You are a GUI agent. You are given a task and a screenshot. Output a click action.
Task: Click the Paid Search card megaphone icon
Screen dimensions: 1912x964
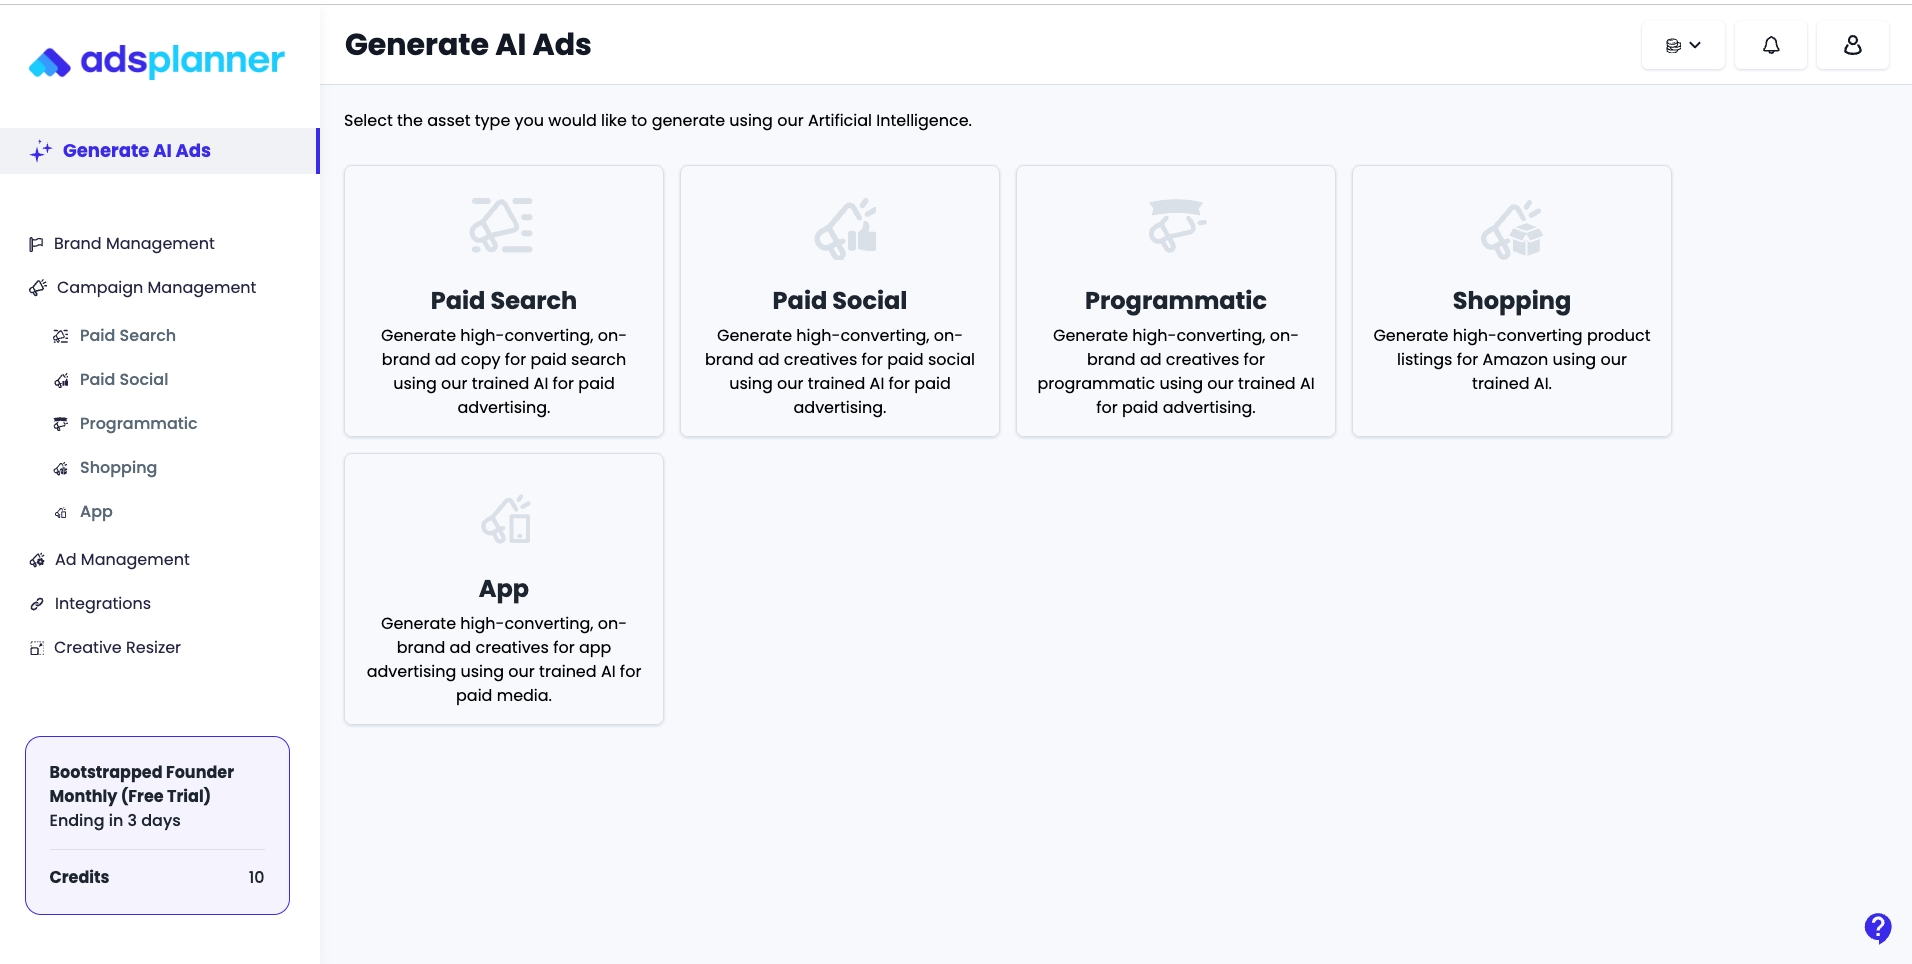pyautogui.click(x=502, y=226)
